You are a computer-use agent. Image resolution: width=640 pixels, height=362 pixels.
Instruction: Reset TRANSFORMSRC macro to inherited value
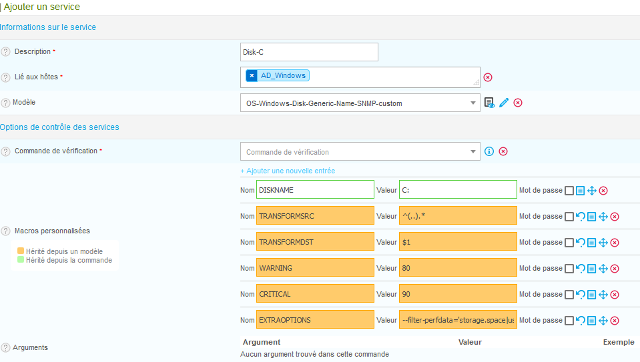(x=580, y=217)
